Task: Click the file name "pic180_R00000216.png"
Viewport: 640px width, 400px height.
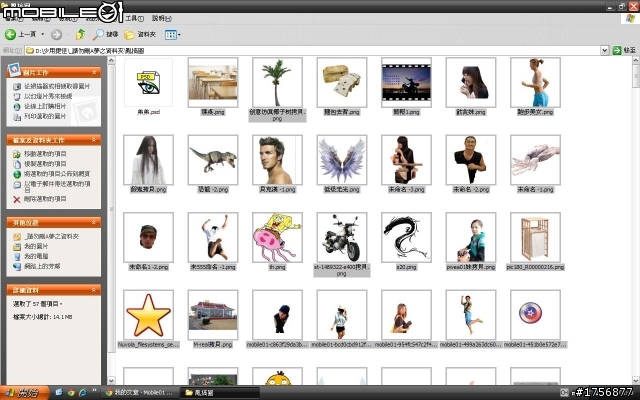Action: 535,267
